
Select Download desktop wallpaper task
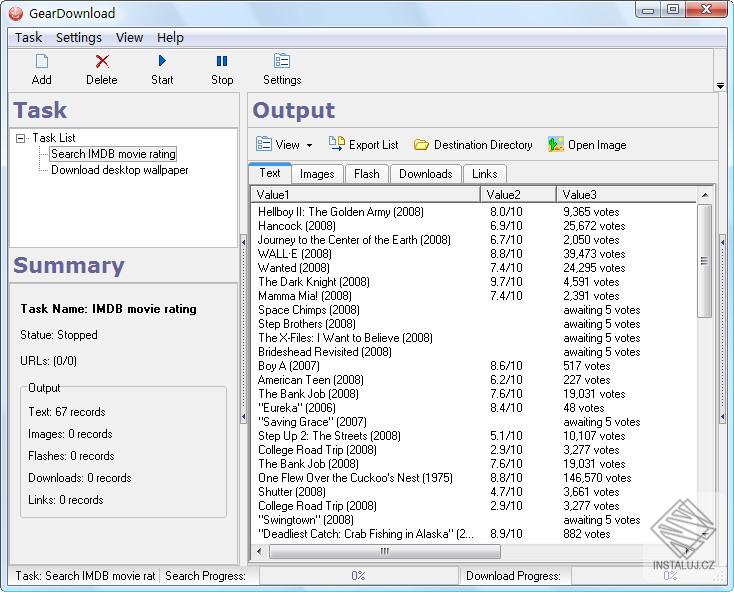120,170
